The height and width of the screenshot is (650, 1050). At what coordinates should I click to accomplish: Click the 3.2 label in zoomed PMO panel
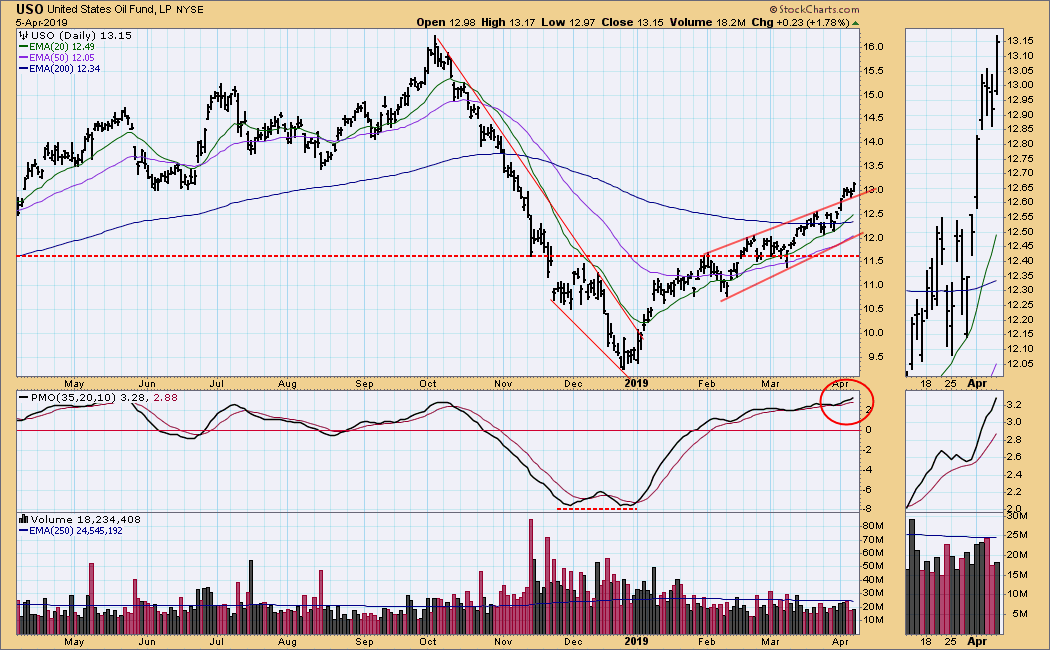coord(1014,405)
